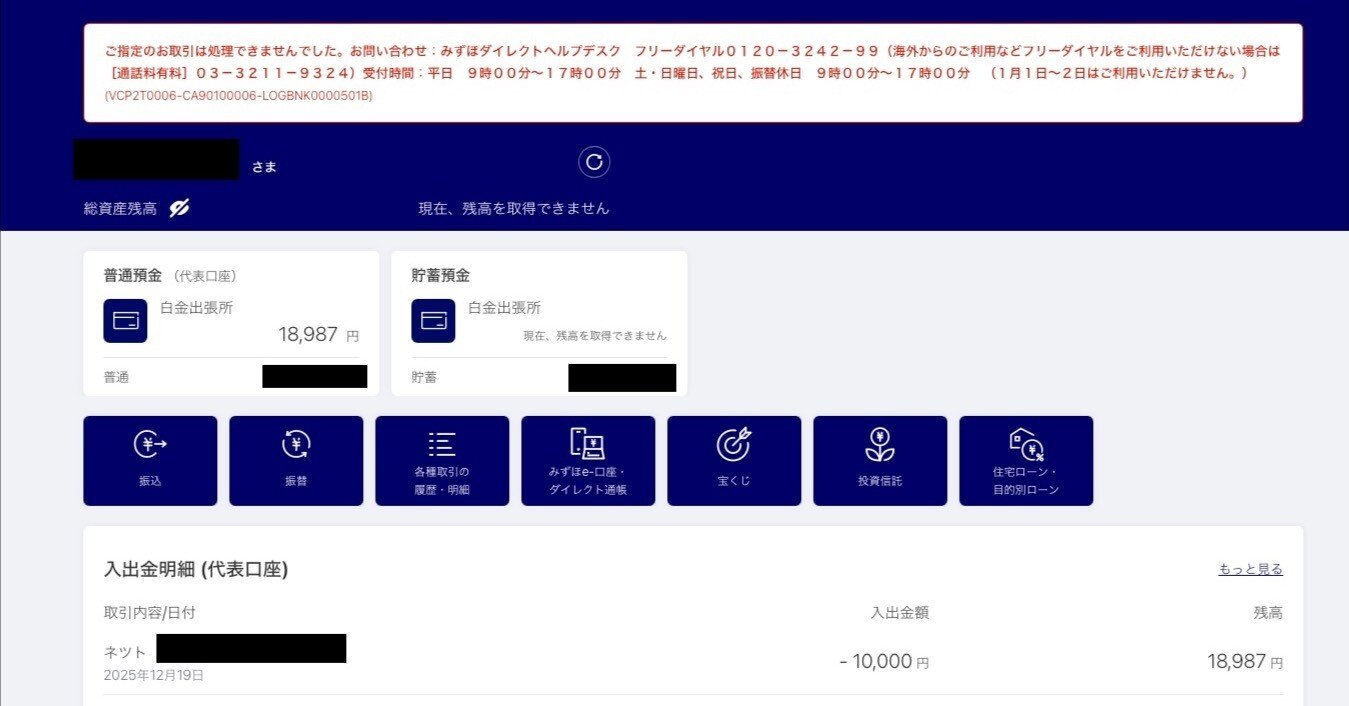
Task: Open 各種取引の履歴・明細 button
Action: tap(442, 461)
